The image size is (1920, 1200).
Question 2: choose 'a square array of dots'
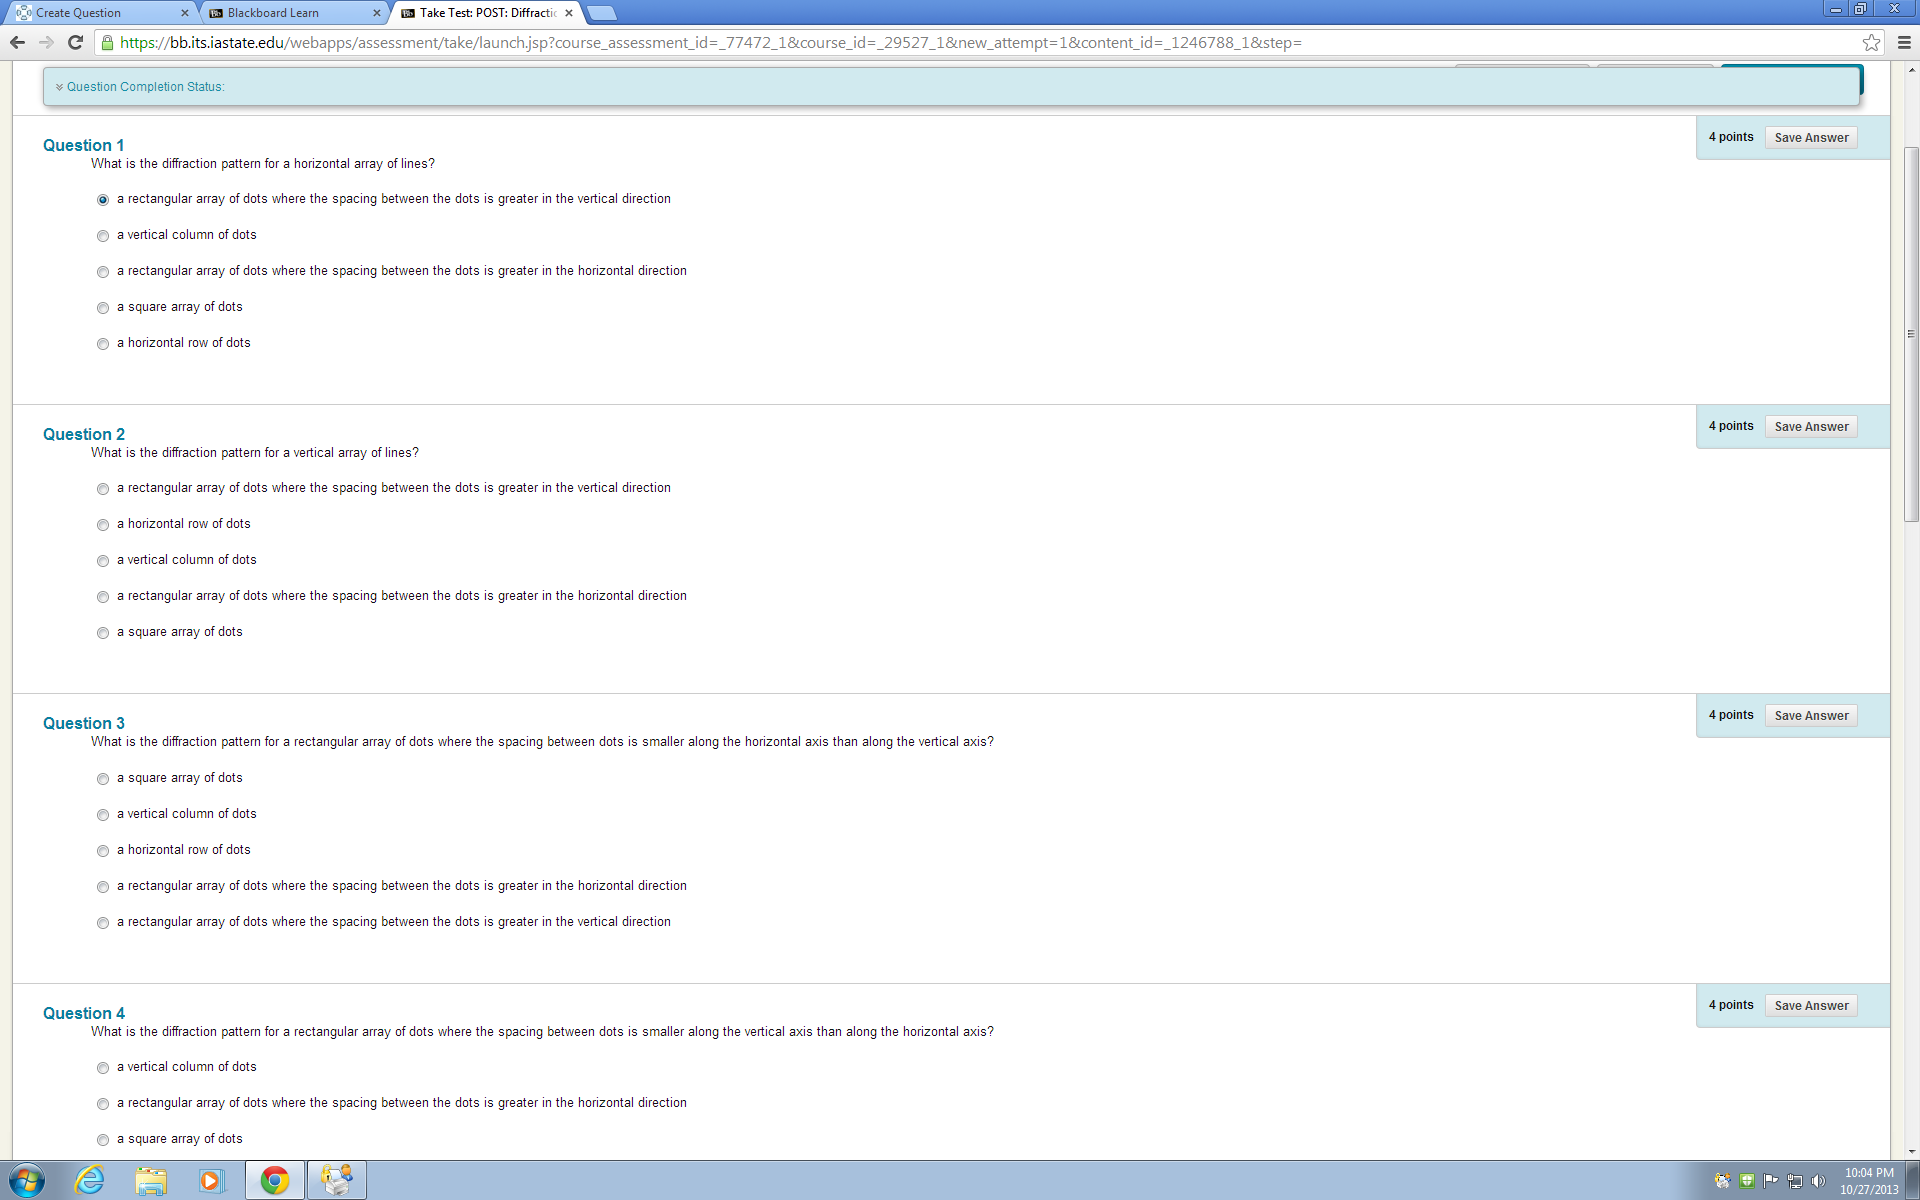103,633
